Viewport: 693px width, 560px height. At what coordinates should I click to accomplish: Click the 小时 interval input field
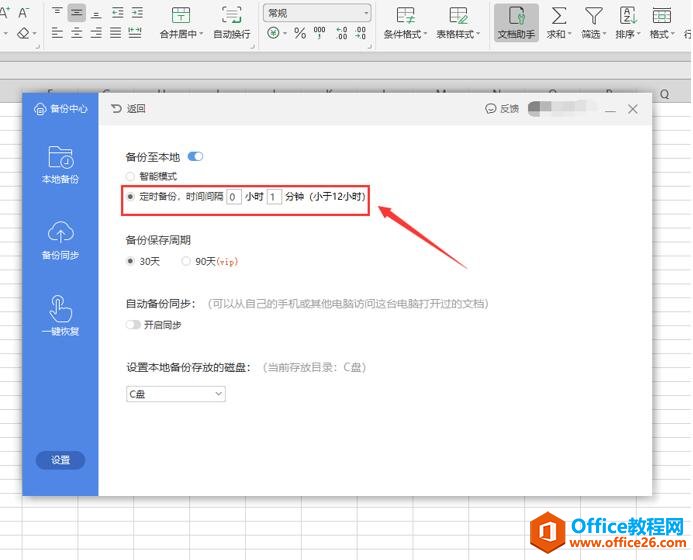(233, 197)
